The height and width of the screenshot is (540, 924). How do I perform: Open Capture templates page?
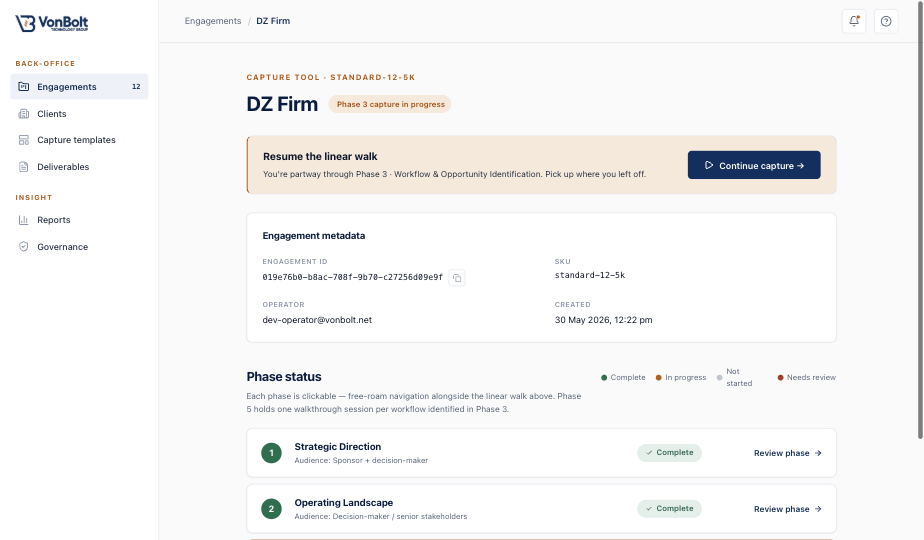point(79,140)
